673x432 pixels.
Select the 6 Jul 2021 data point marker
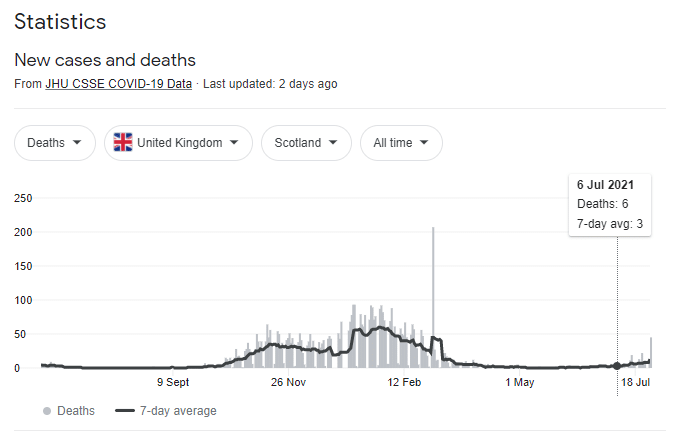pos(617,366)
